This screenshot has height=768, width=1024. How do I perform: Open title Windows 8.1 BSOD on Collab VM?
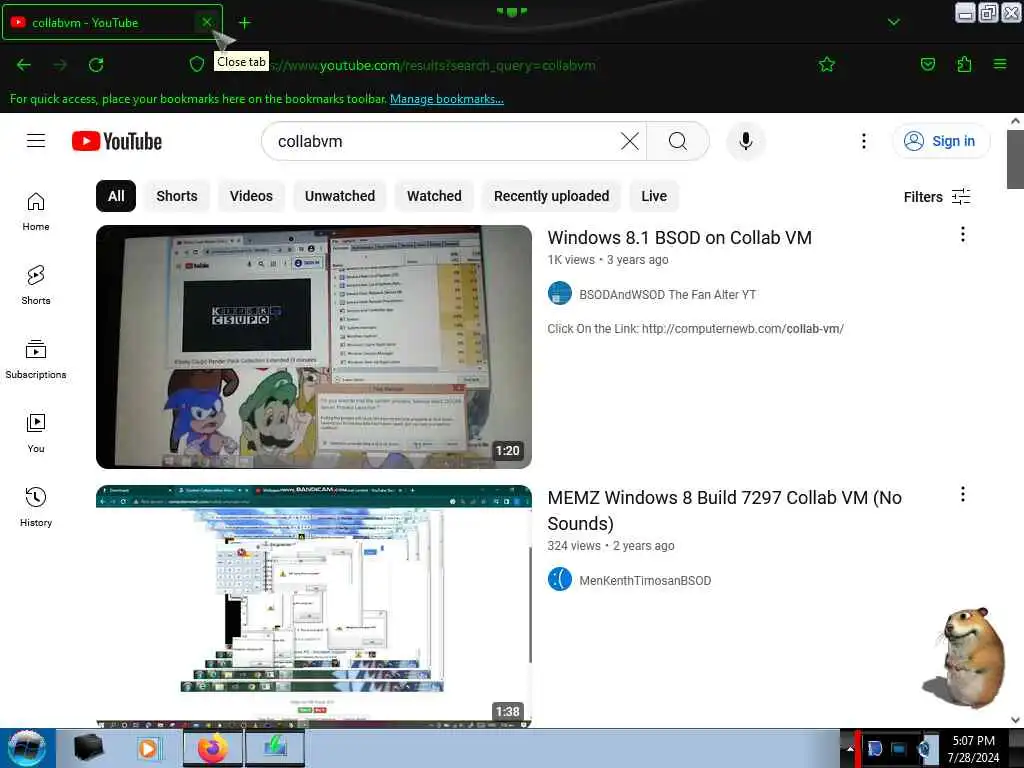[x=679, y=238]
